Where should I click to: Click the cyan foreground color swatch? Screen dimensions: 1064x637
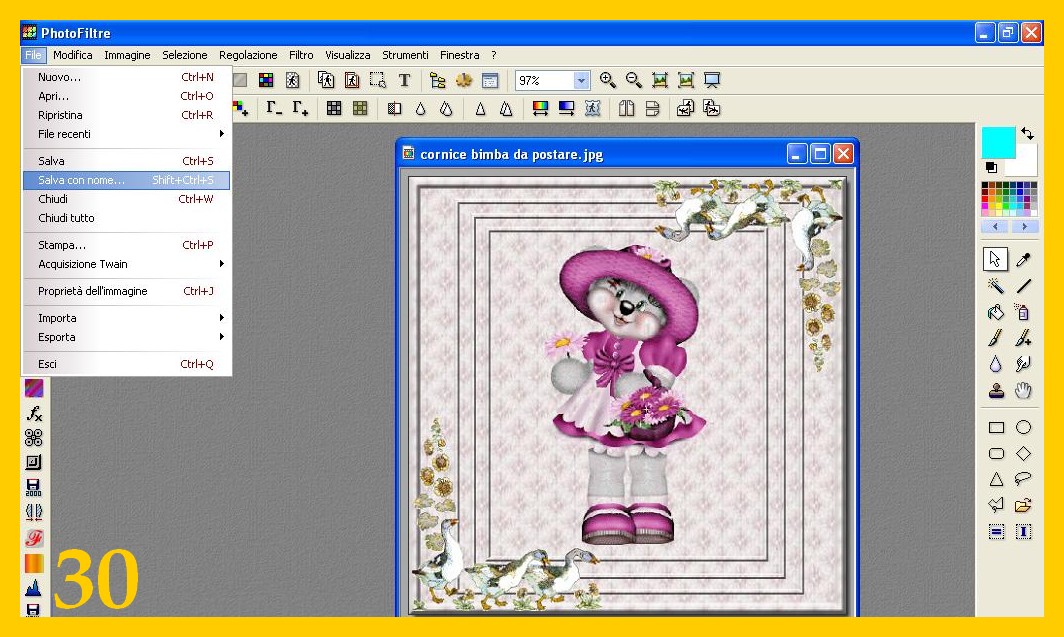pyautogui.click(x=997, y=141)
